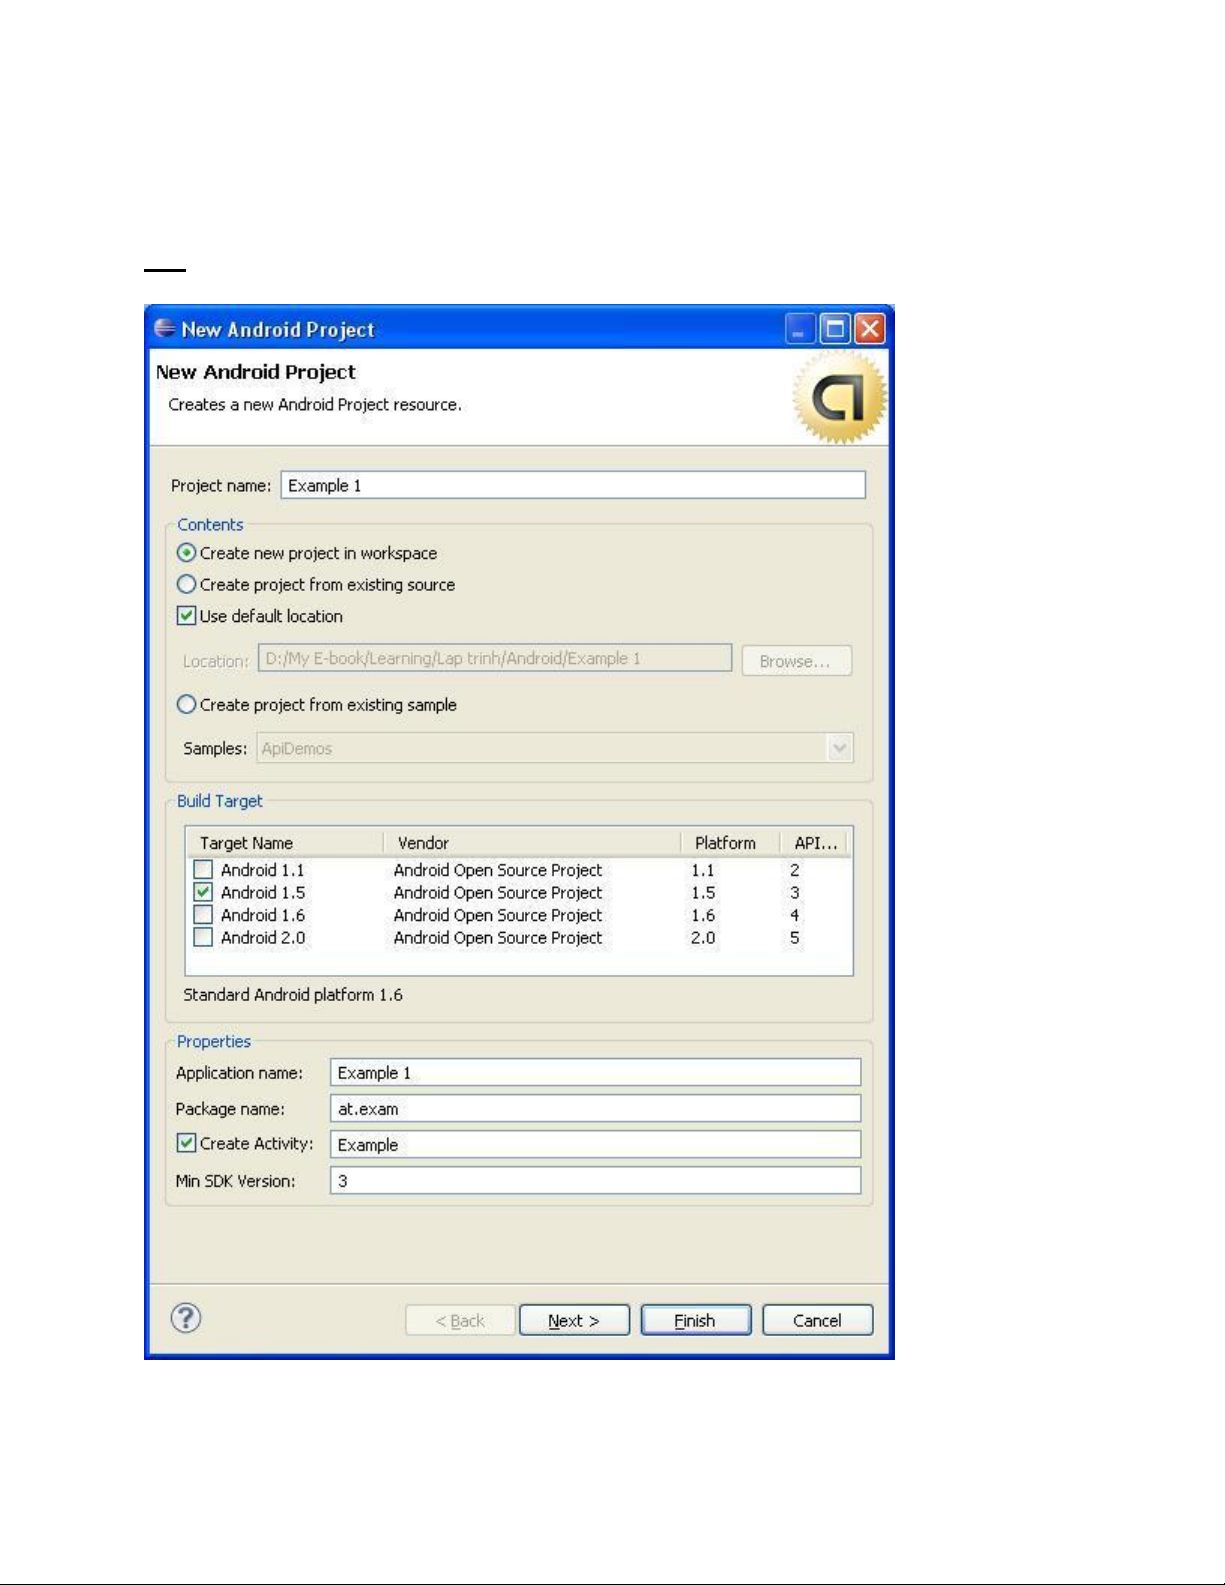The image size is (1225, 1585).
Task: Check the Android 1.1 build target
Action: (203, 869)
